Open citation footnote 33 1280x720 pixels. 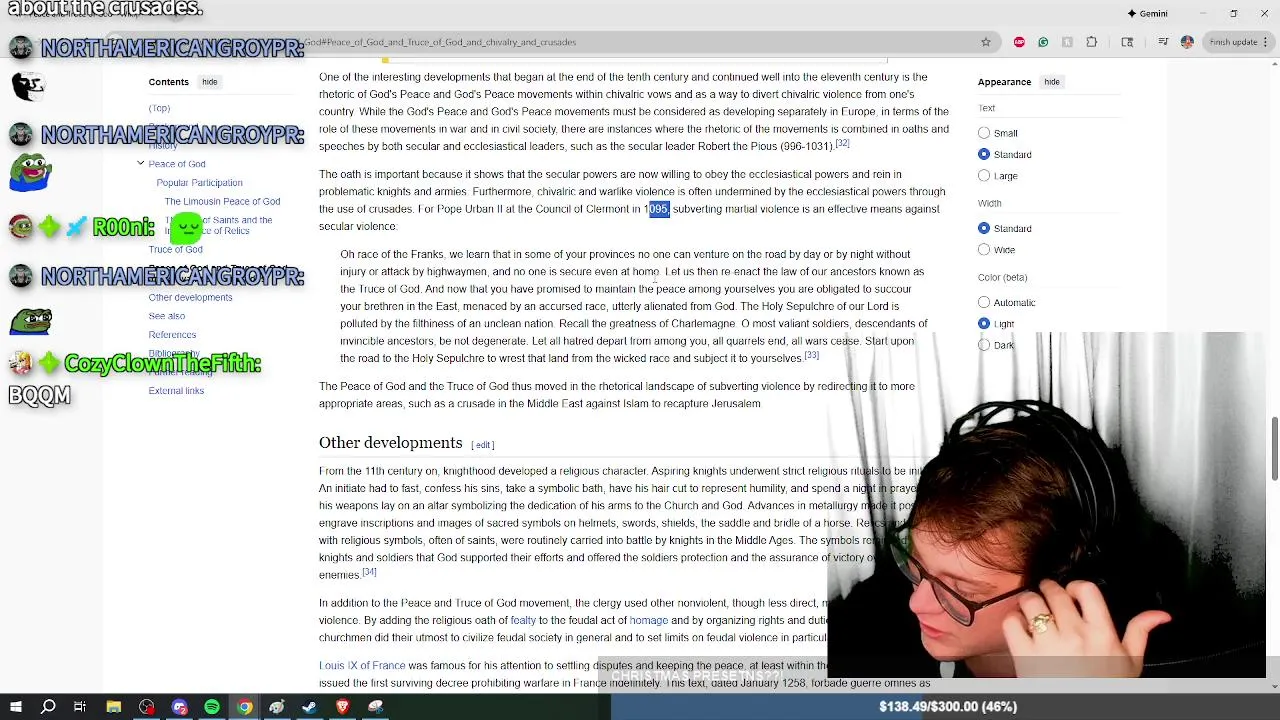click(811, 355)
